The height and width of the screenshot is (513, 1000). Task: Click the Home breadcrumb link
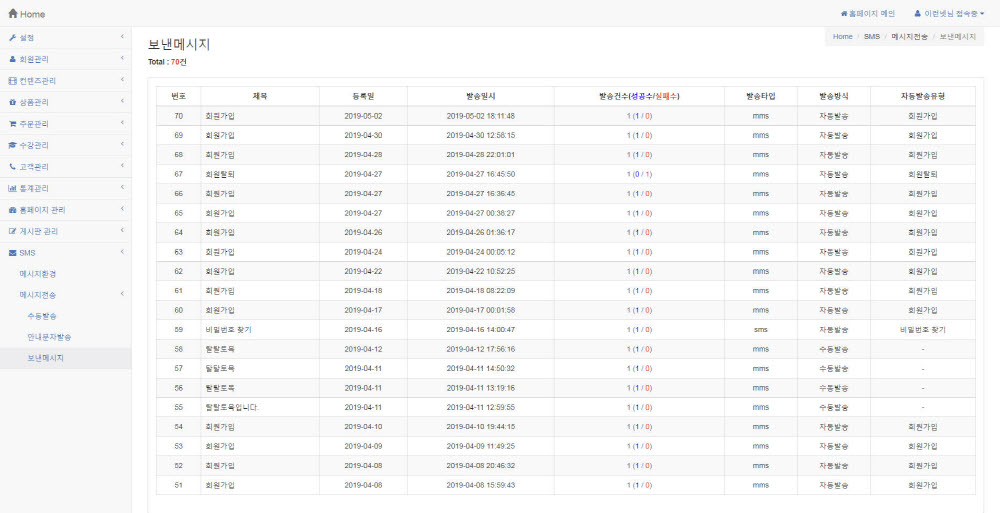[842, 37]
